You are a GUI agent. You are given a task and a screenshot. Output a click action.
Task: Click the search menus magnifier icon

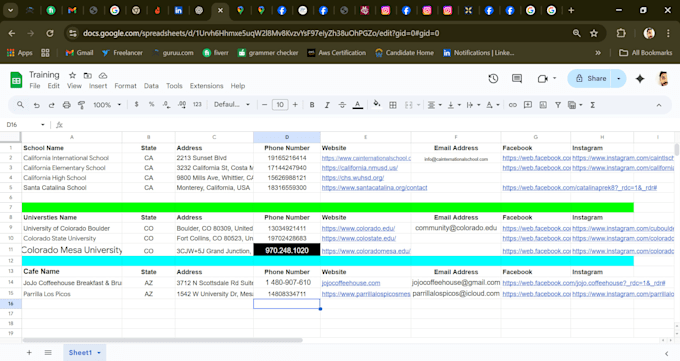click(20, 105)
